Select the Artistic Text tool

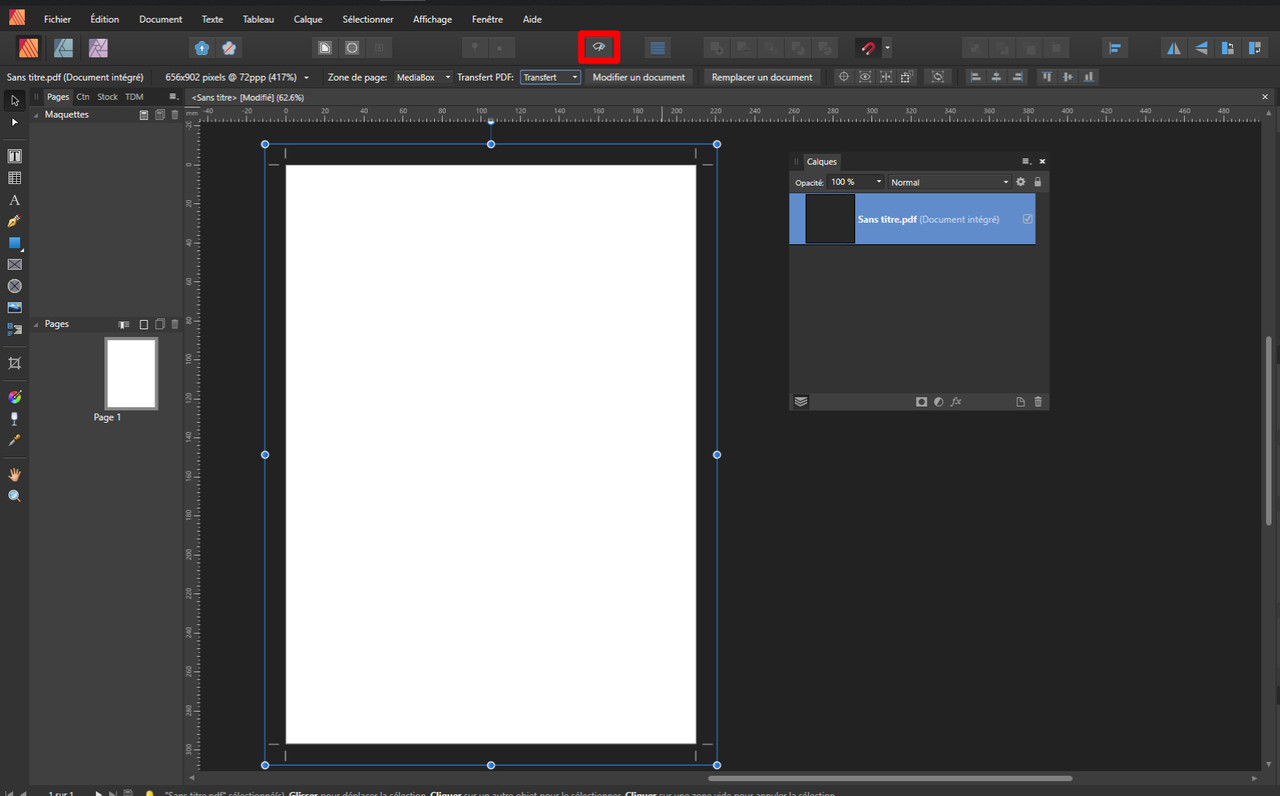click(x=14, y=200)
